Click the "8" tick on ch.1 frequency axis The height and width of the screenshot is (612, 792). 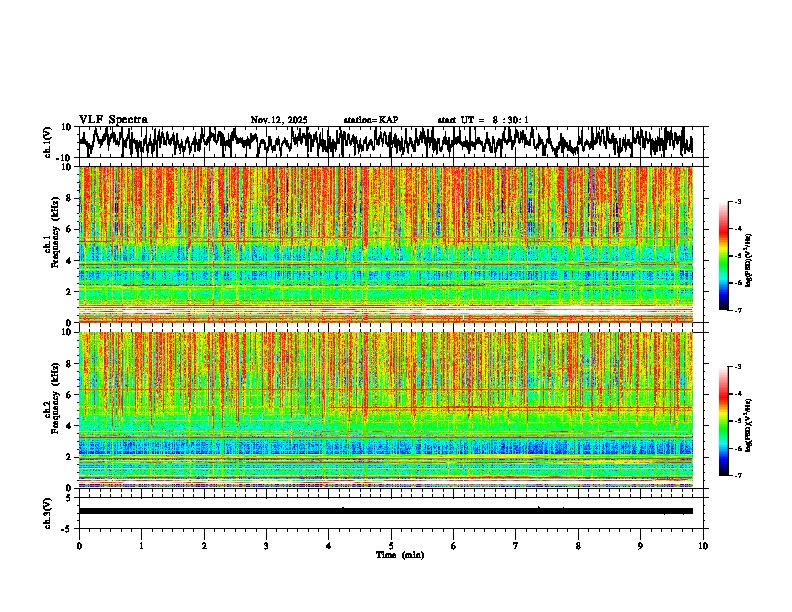tap(71, 198)
